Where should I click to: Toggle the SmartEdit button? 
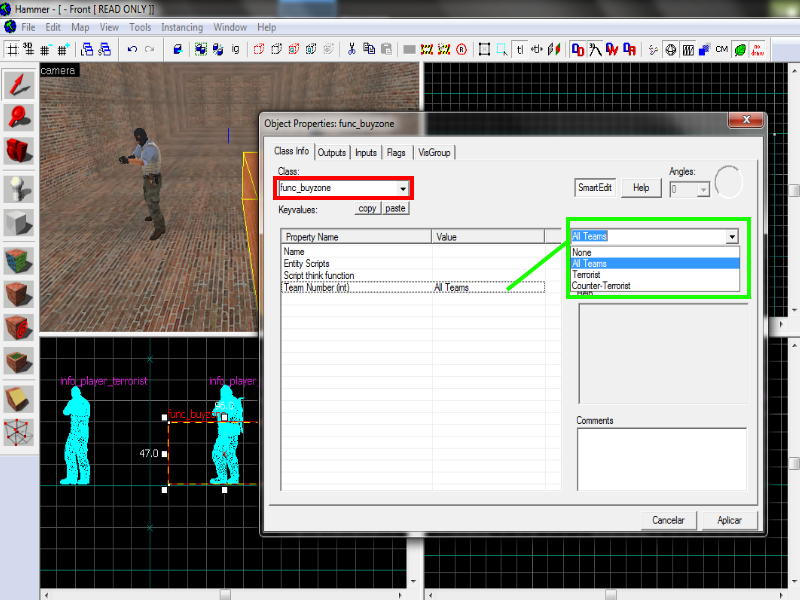(595, 188)
